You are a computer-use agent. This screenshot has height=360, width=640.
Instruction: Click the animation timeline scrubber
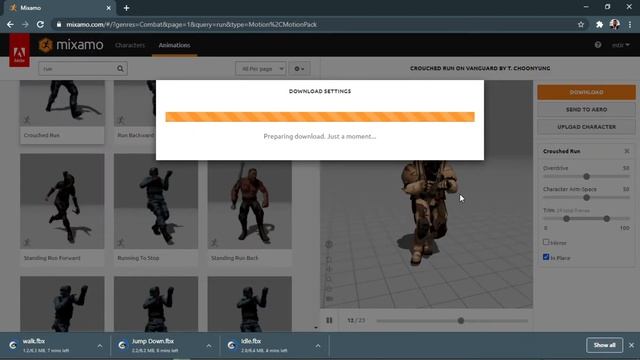point(461,321)
